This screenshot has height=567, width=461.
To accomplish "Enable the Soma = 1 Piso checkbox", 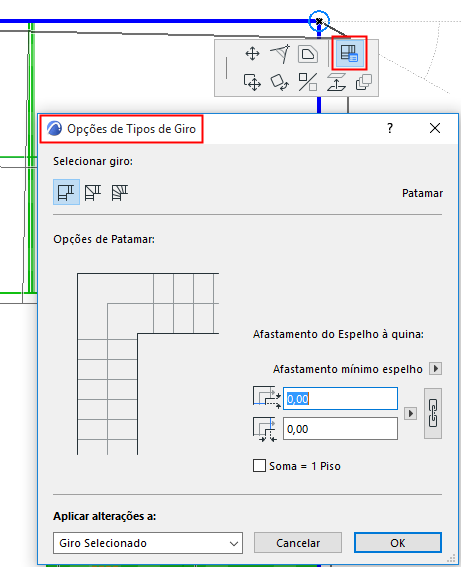I will (x=259, y=466).
